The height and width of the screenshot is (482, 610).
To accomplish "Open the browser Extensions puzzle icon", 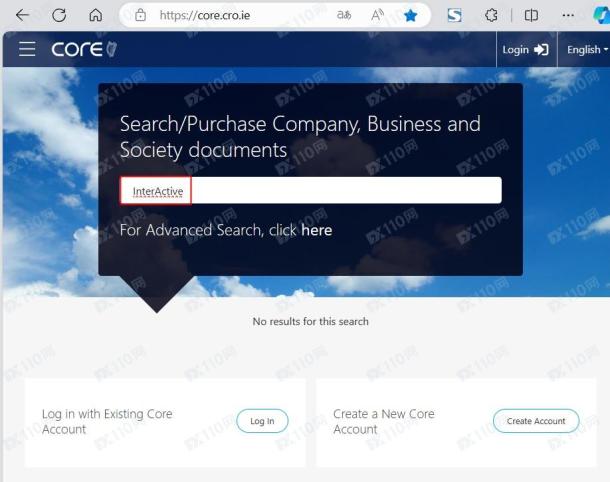I will 491,15.
